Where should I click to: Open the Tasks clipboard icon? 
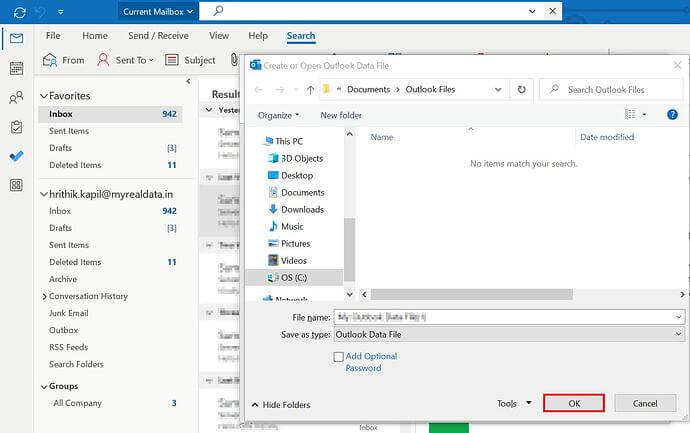pyautogui.click(x=15, y=127)
